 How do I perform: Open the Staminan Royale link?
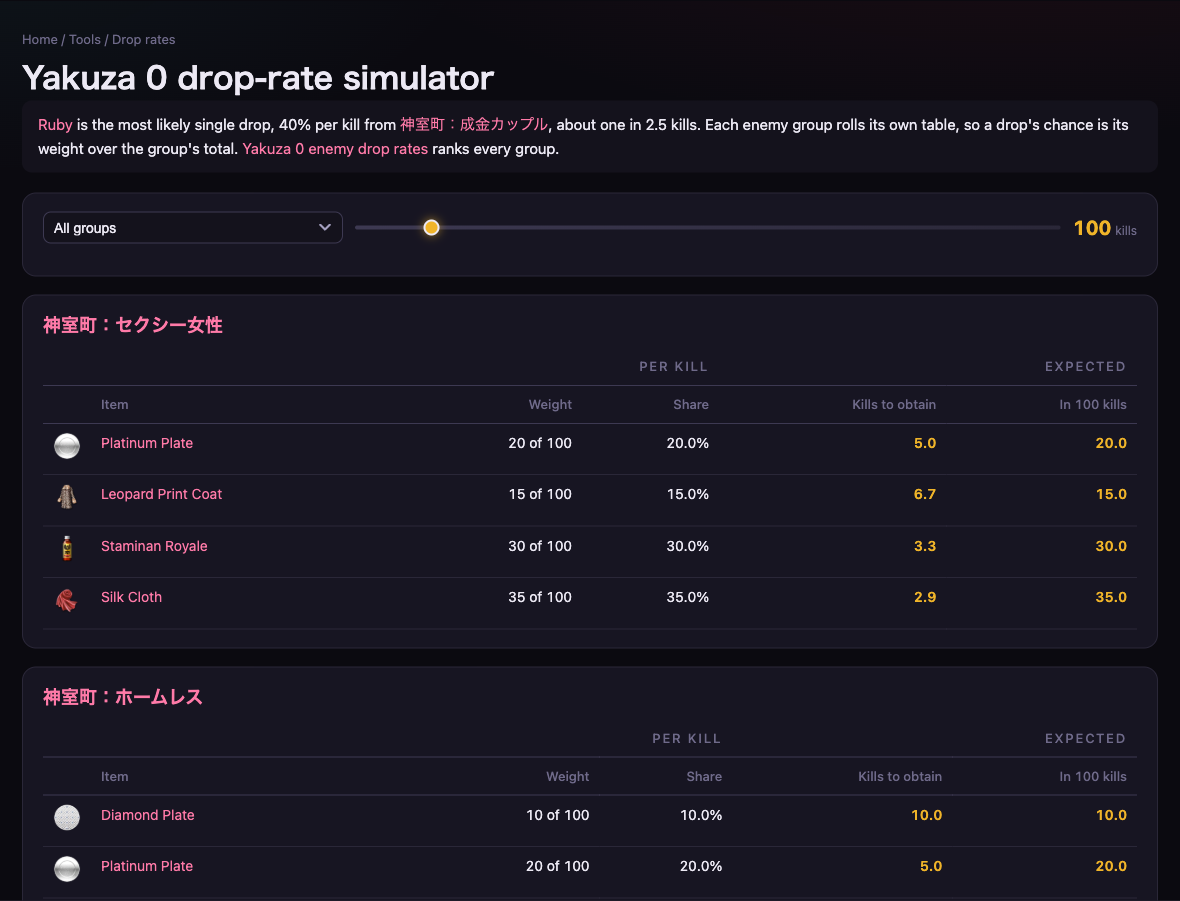pos(154,546)
